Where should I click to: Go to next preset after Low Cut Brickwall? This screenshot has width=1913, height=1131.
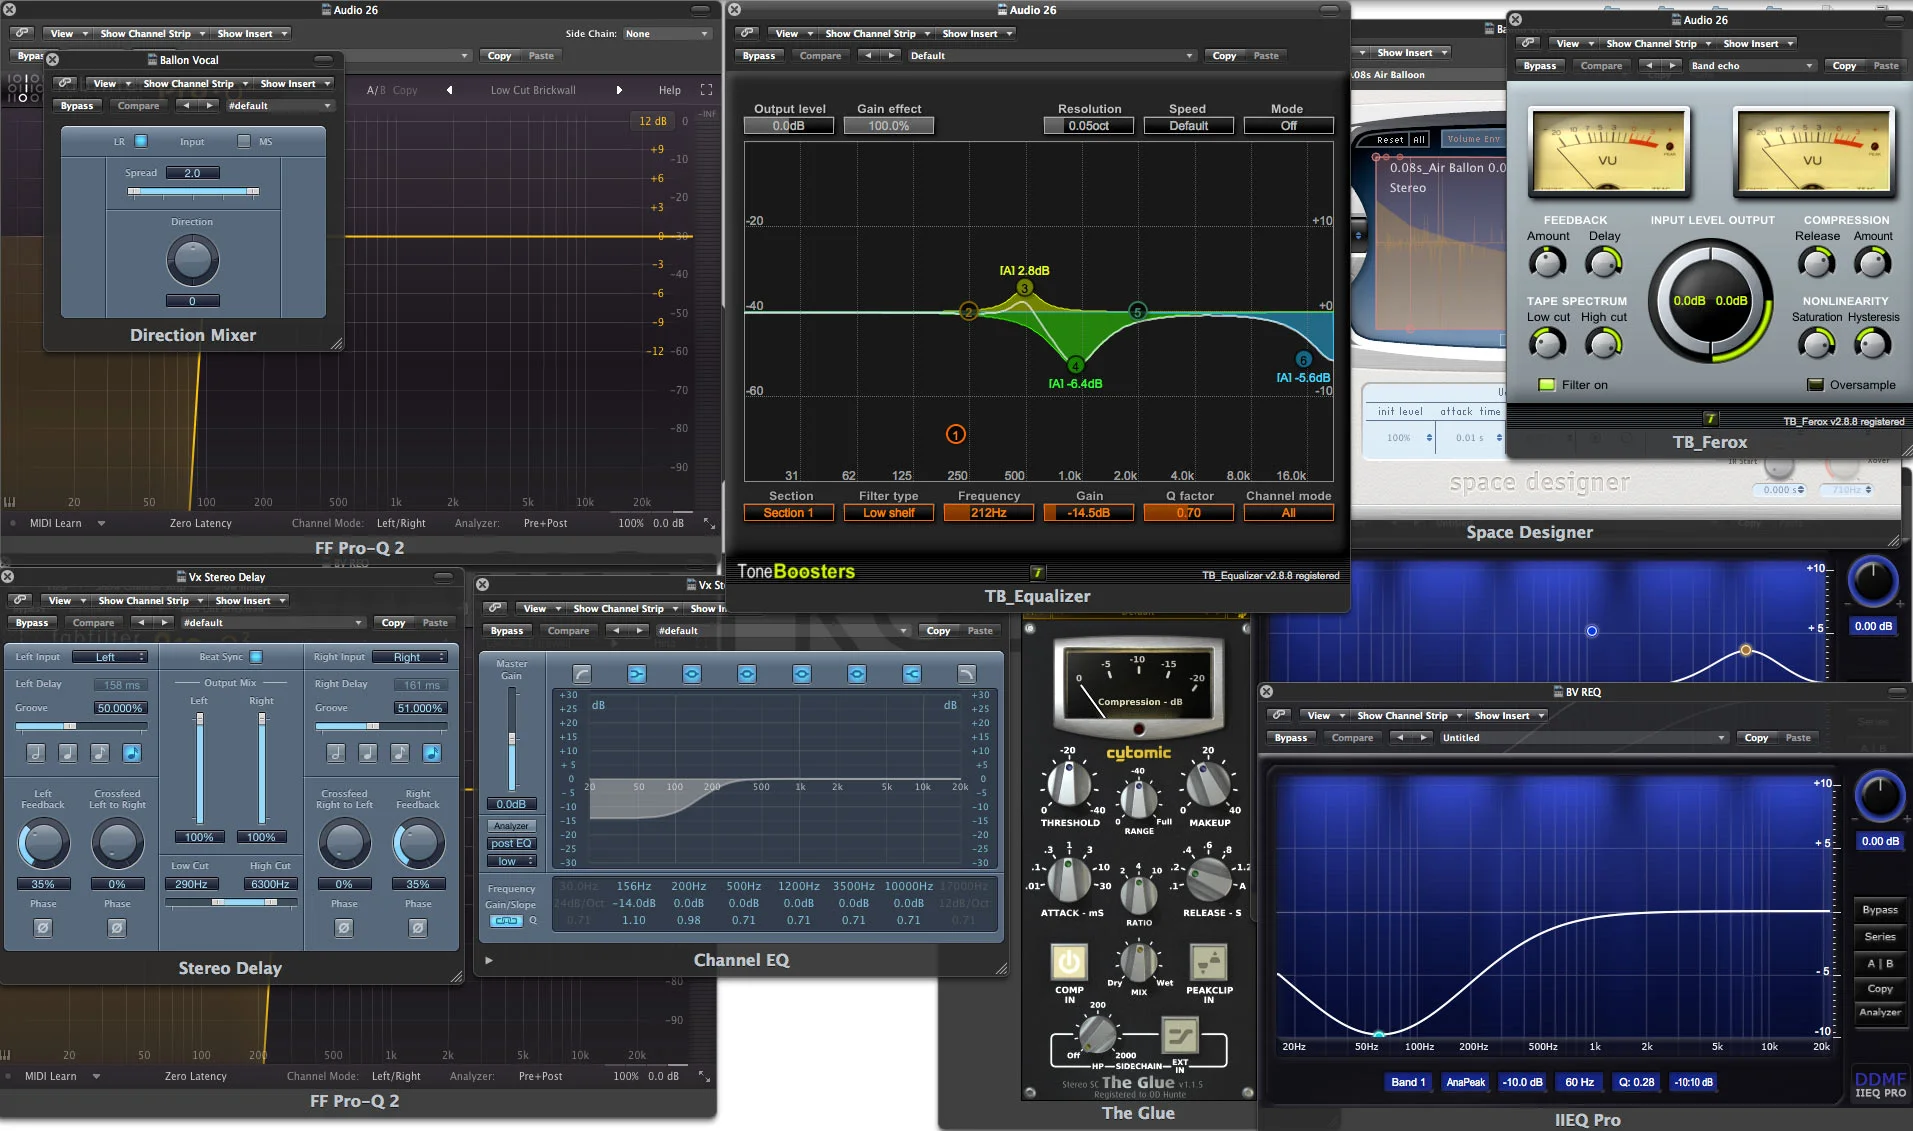coord(619,90)
